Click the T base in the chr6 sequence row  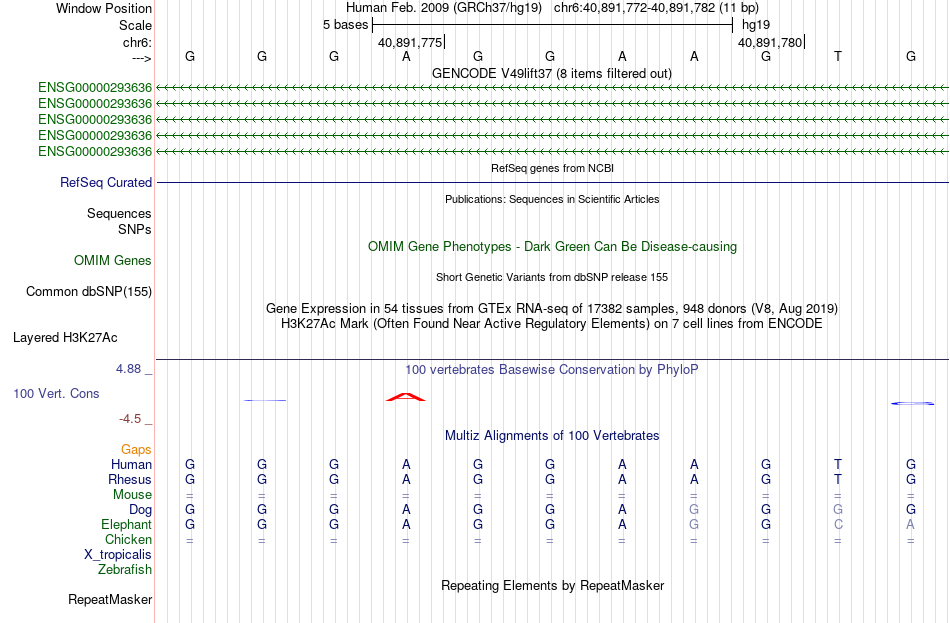coord(838,56)
